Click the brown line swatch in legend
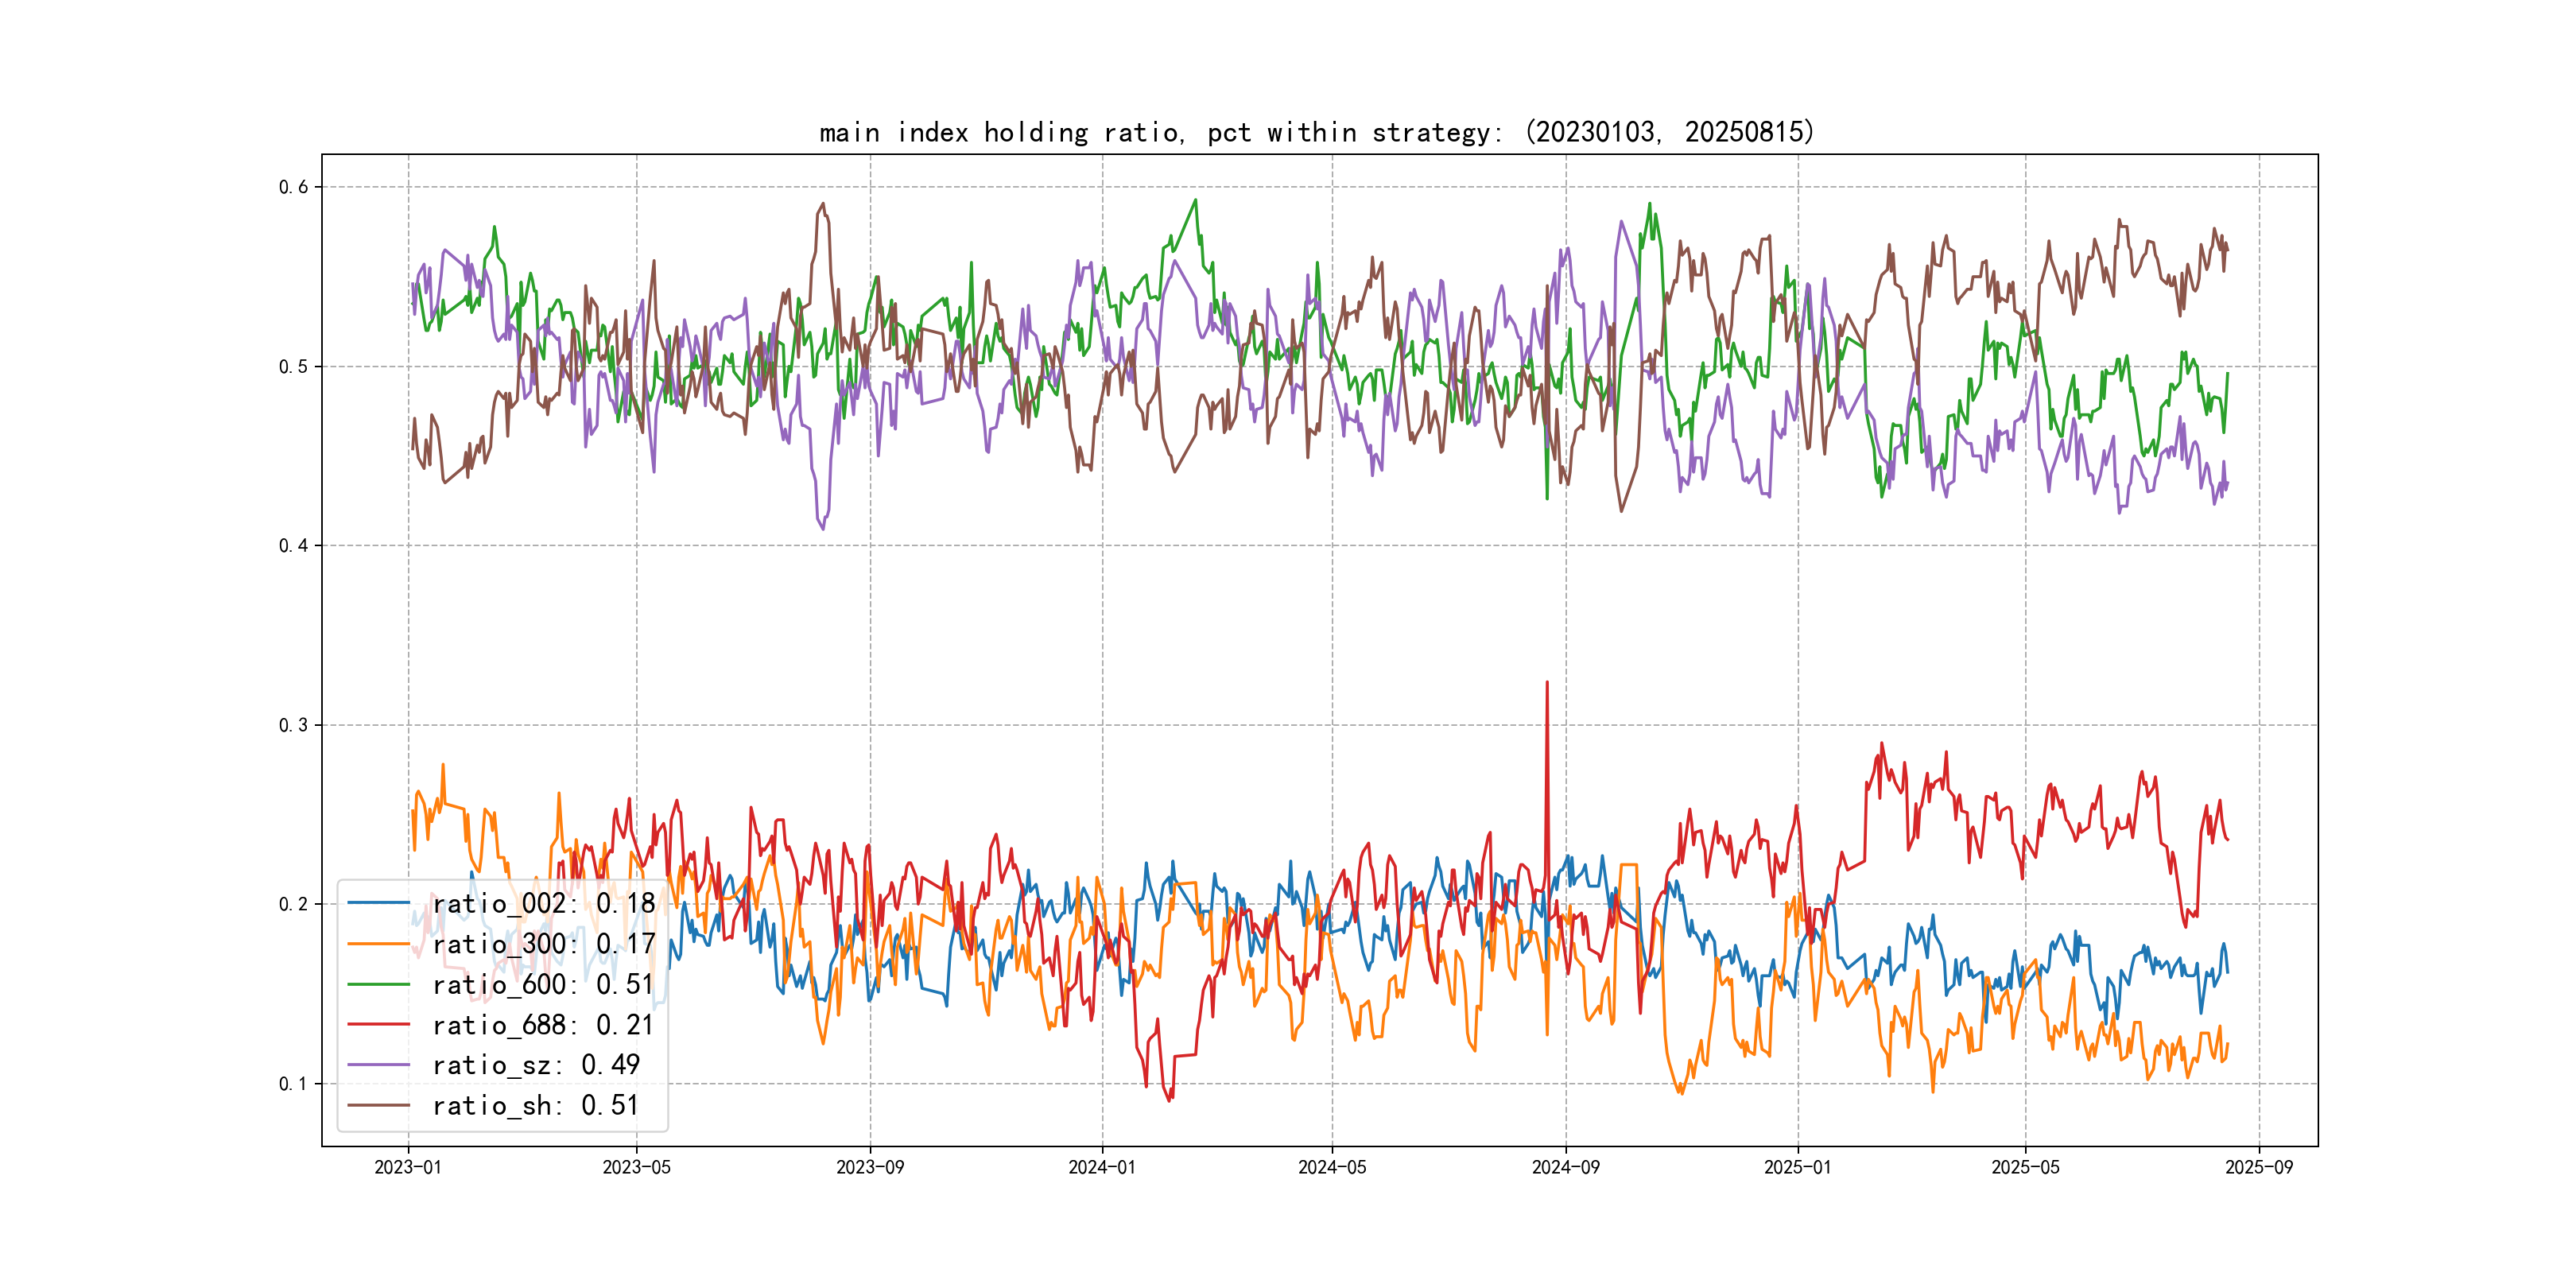This screenshot has width=2576, height=1288. pos(378,1105)
